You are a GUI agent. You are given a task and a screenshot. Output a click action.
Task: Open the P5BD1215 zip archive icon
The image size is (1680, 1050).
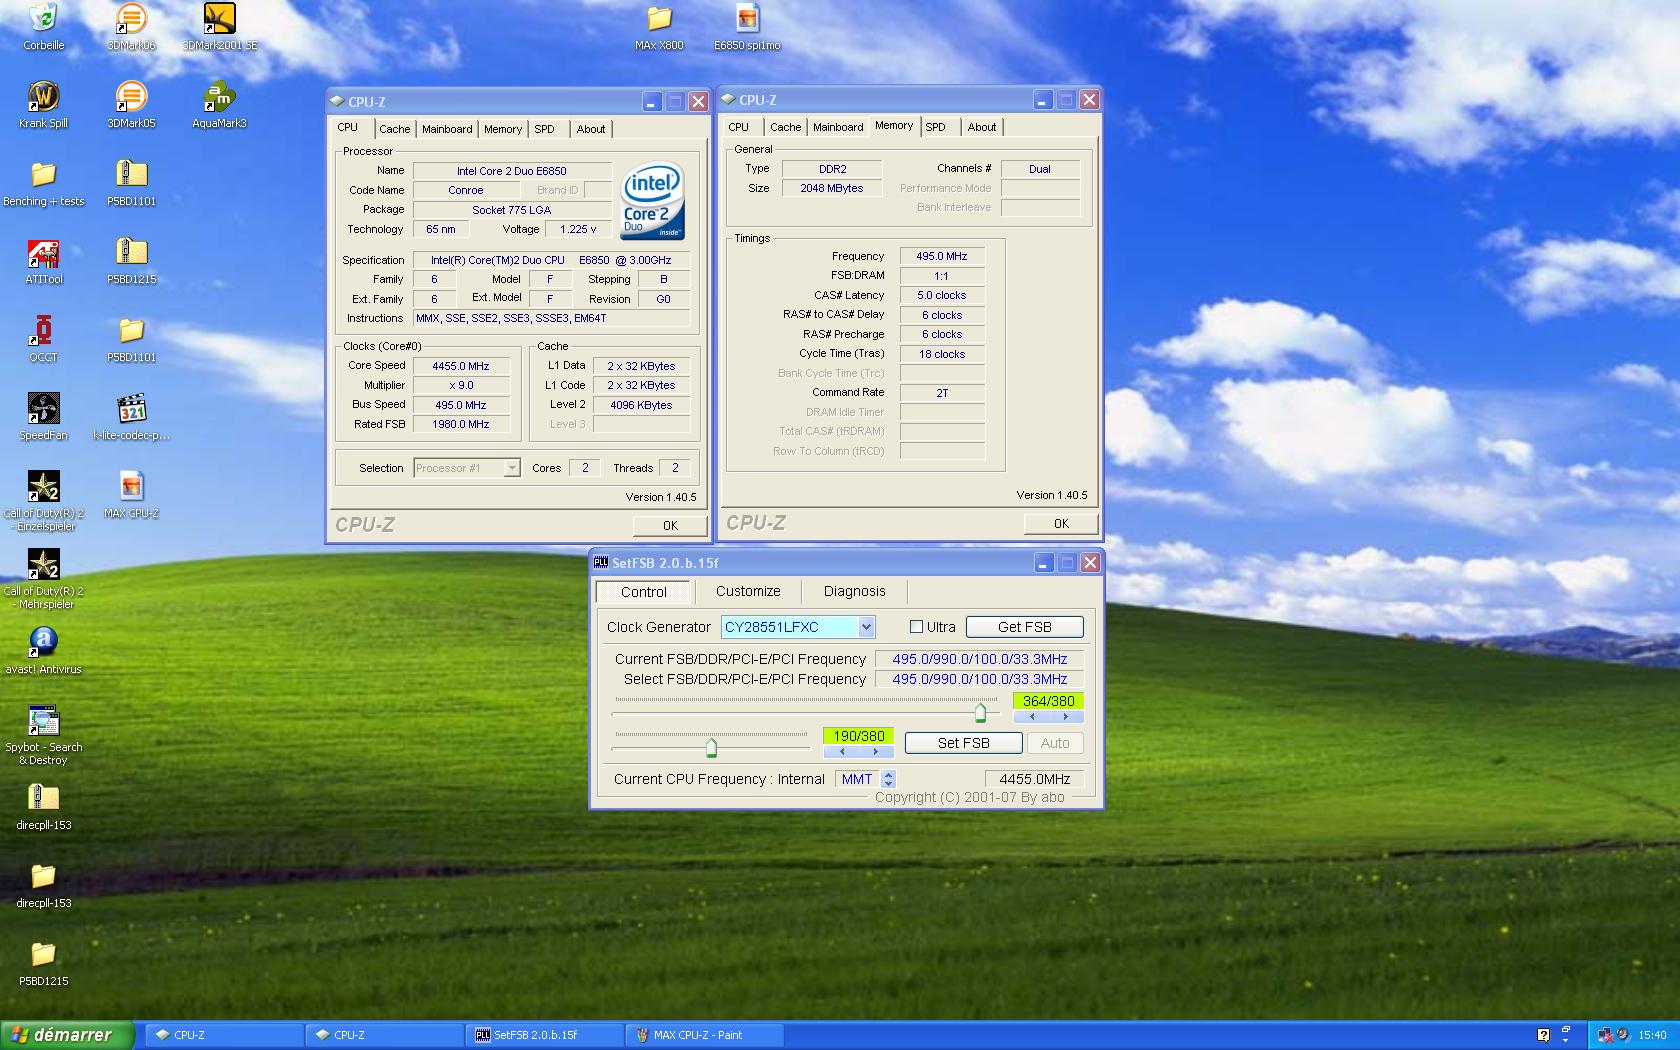click(x=131, y=252)
